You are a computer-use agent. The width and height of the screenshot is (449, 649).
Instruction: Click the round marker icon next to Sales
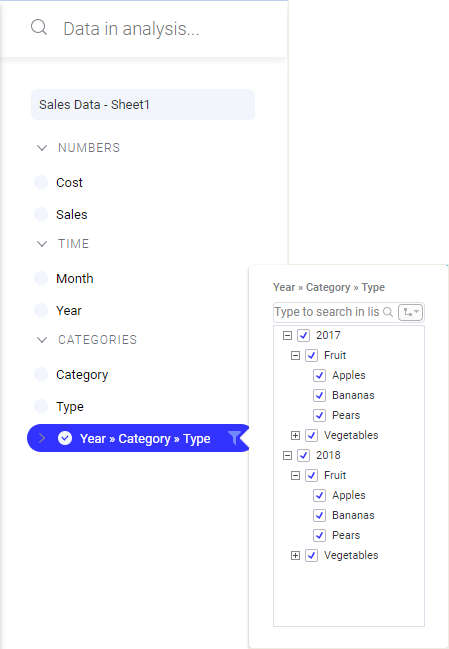click(41, 214)
